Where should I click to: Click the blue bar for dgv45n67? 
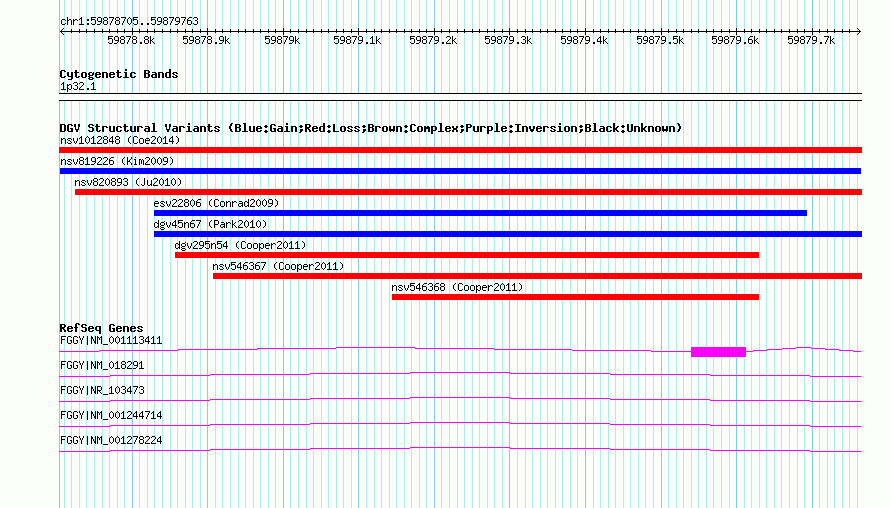[x=507, y=234]
